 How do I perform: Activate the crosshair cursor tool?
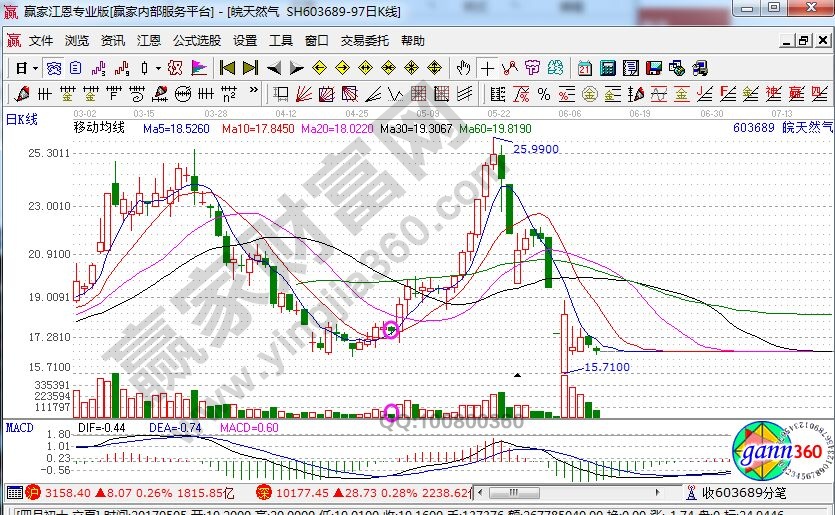487,68
